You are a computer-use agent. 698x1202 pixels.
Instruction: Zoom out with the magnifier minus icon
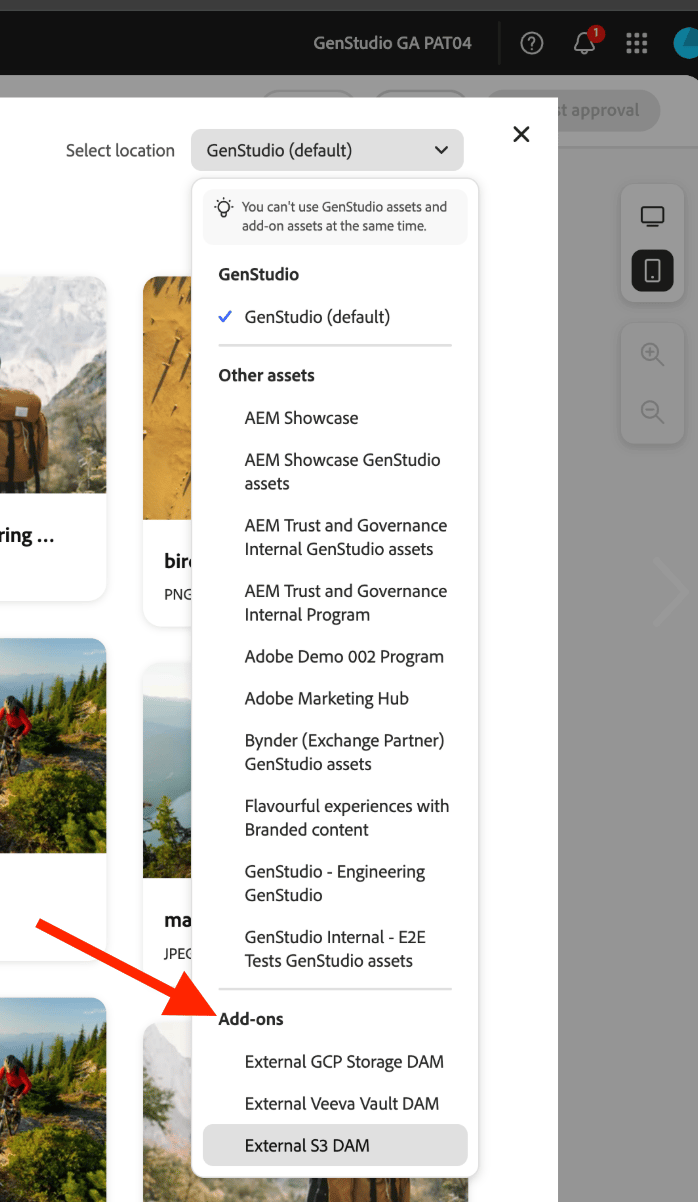pos(653,411)
